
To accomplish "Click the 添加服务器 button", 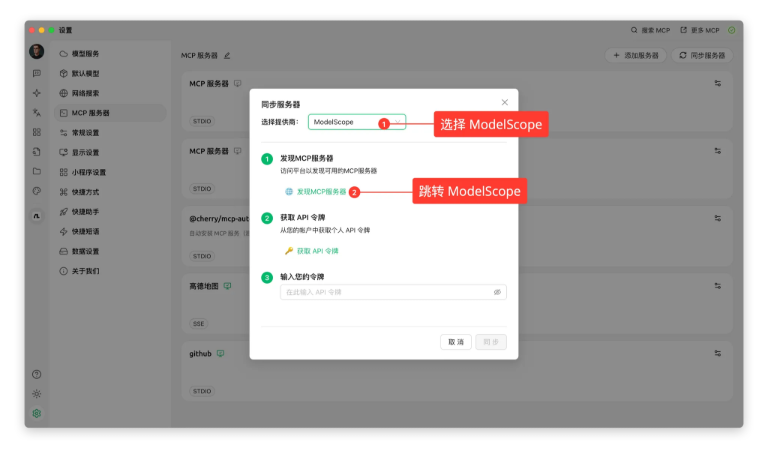I will coord(636,55).
